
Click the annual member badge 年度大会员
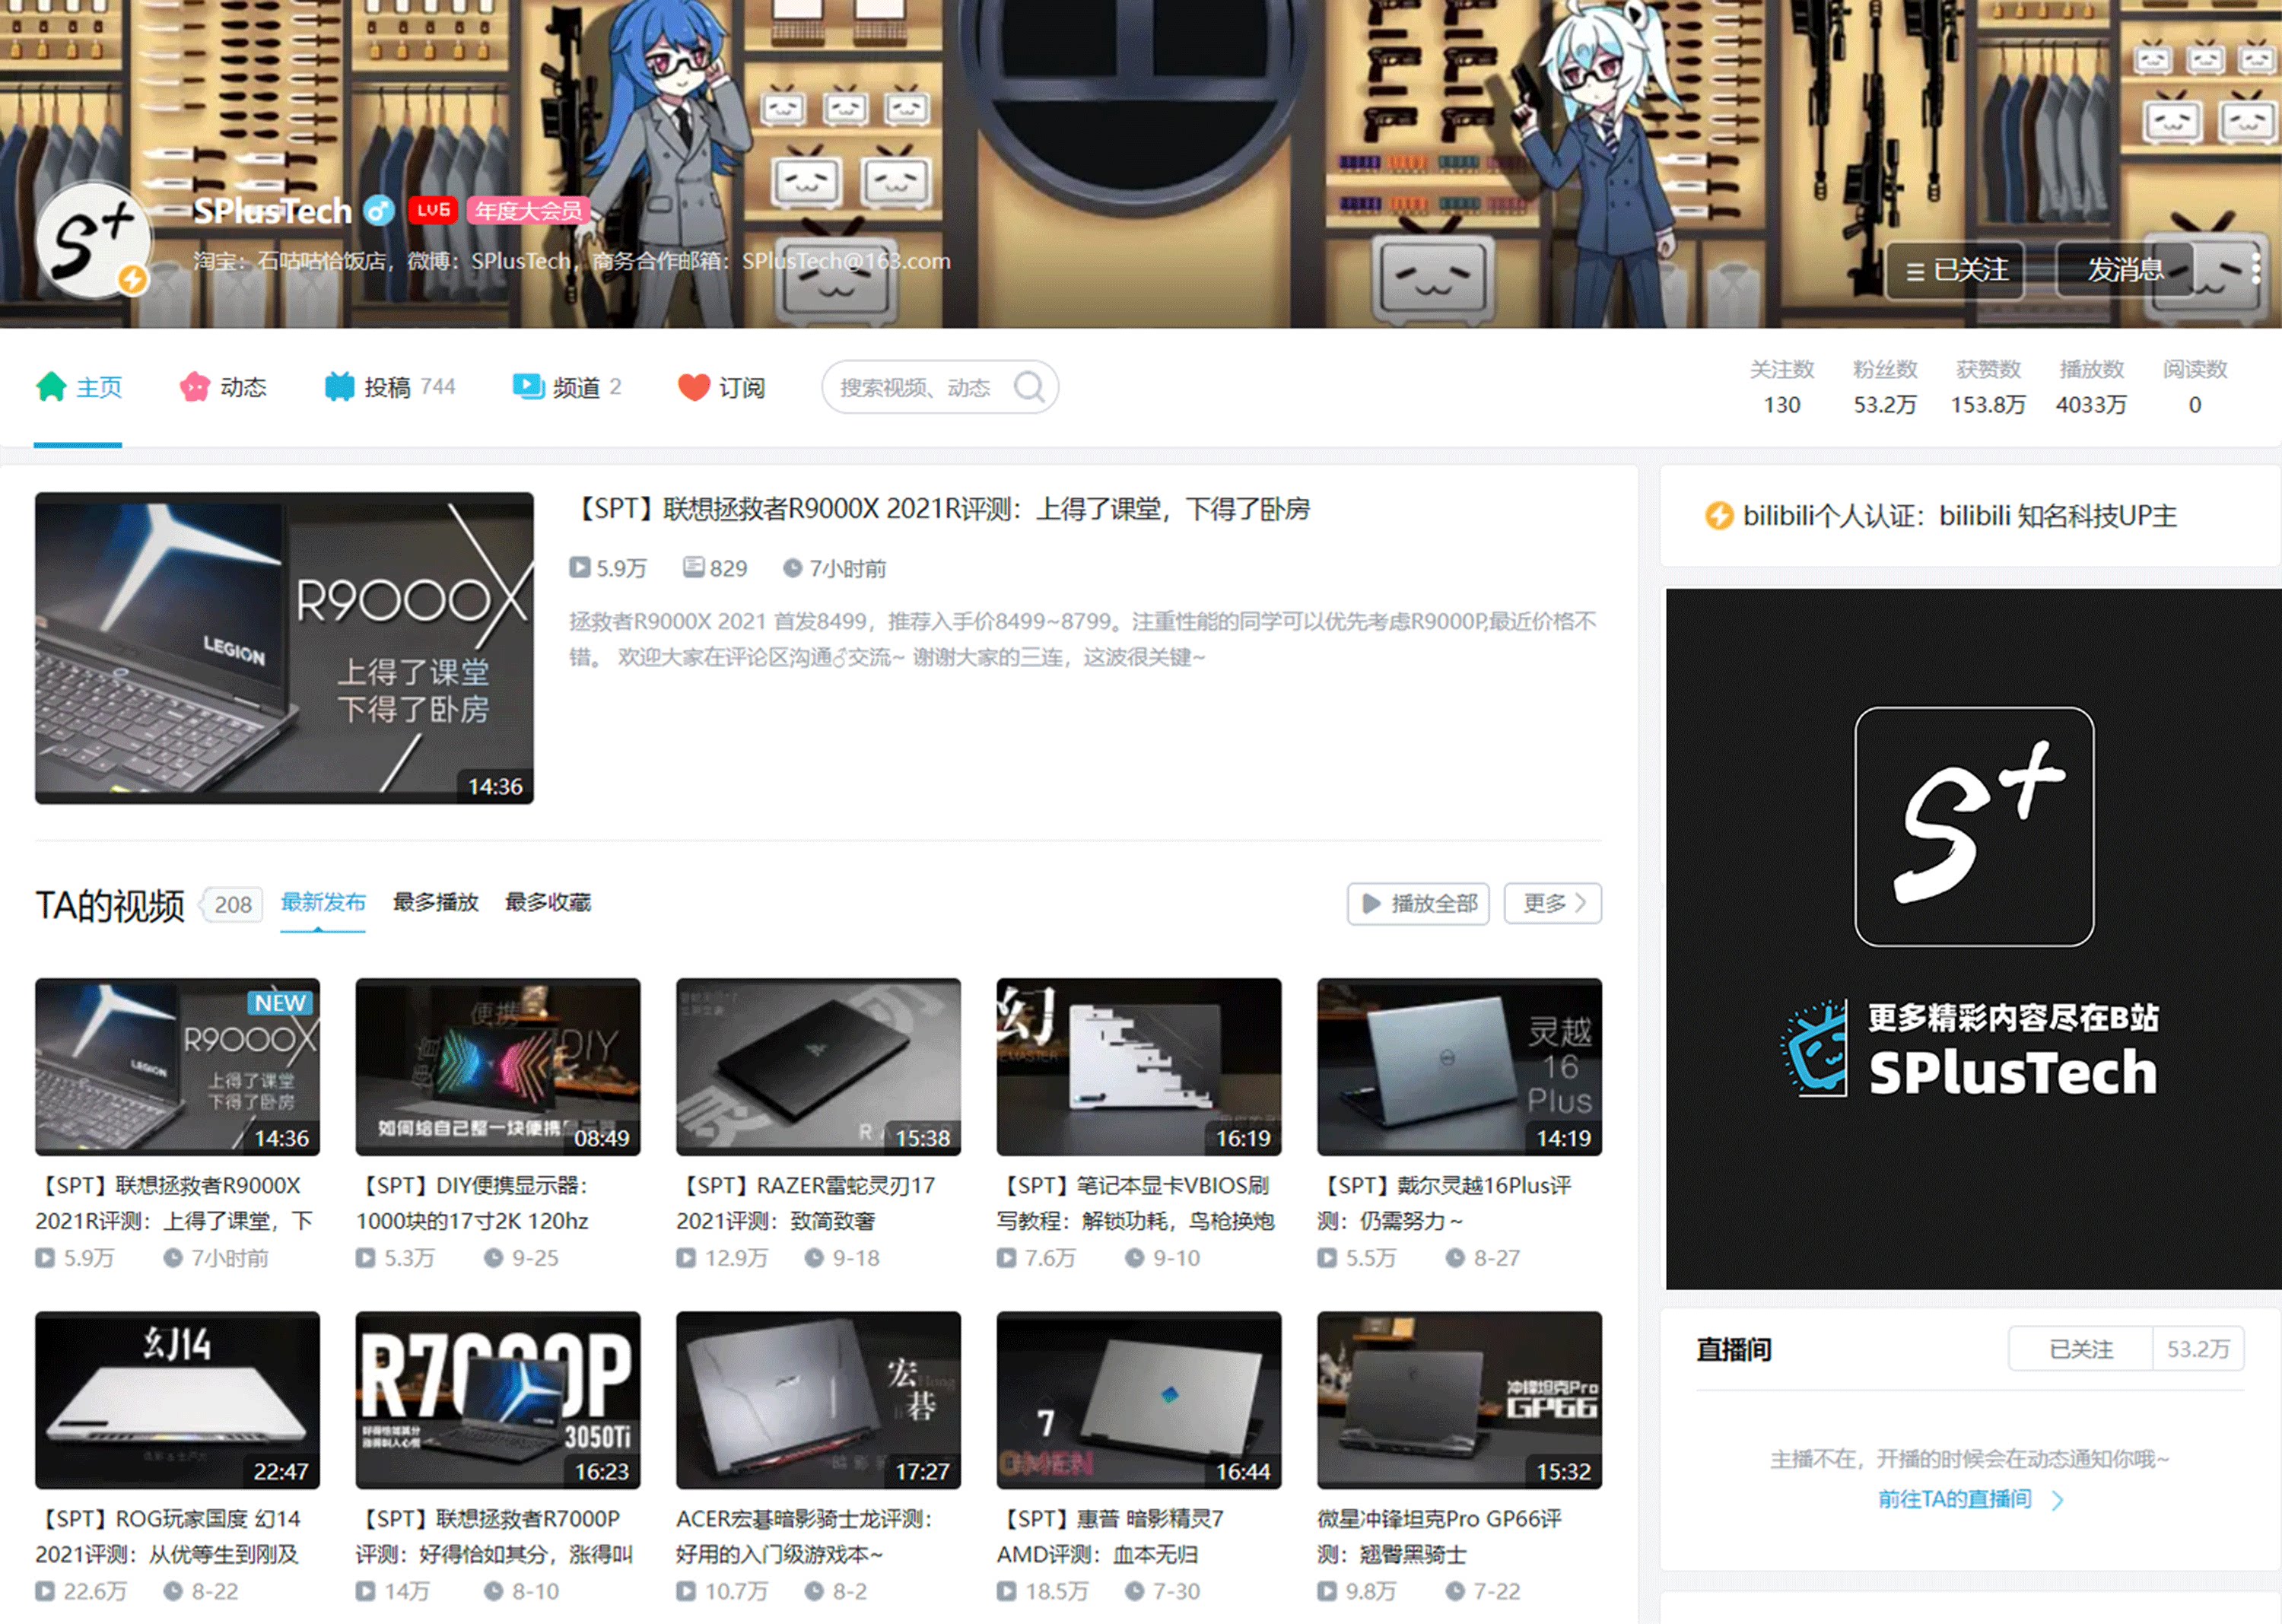click(x=528, y=211)
